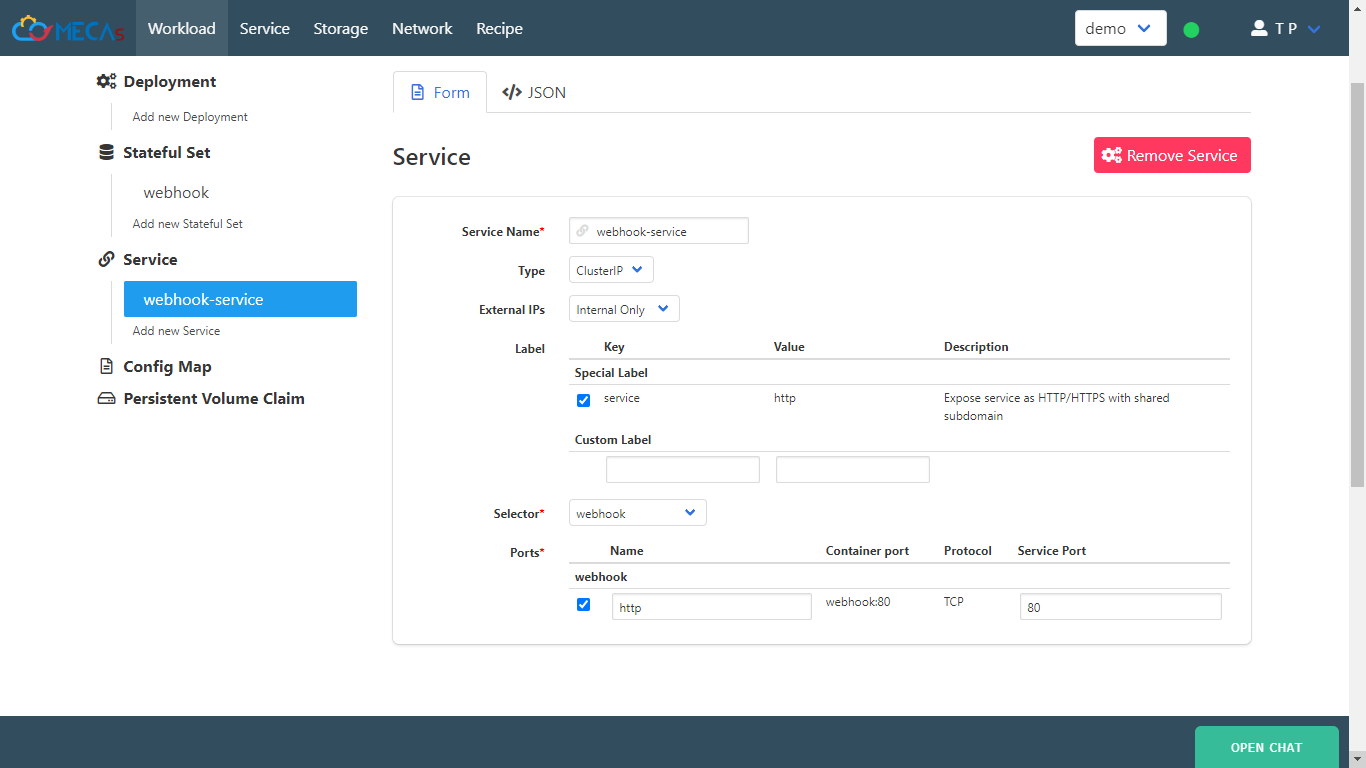Click the Add new Service link
The height and width of the screenshot is (768, 1366).
coord(176,331)
